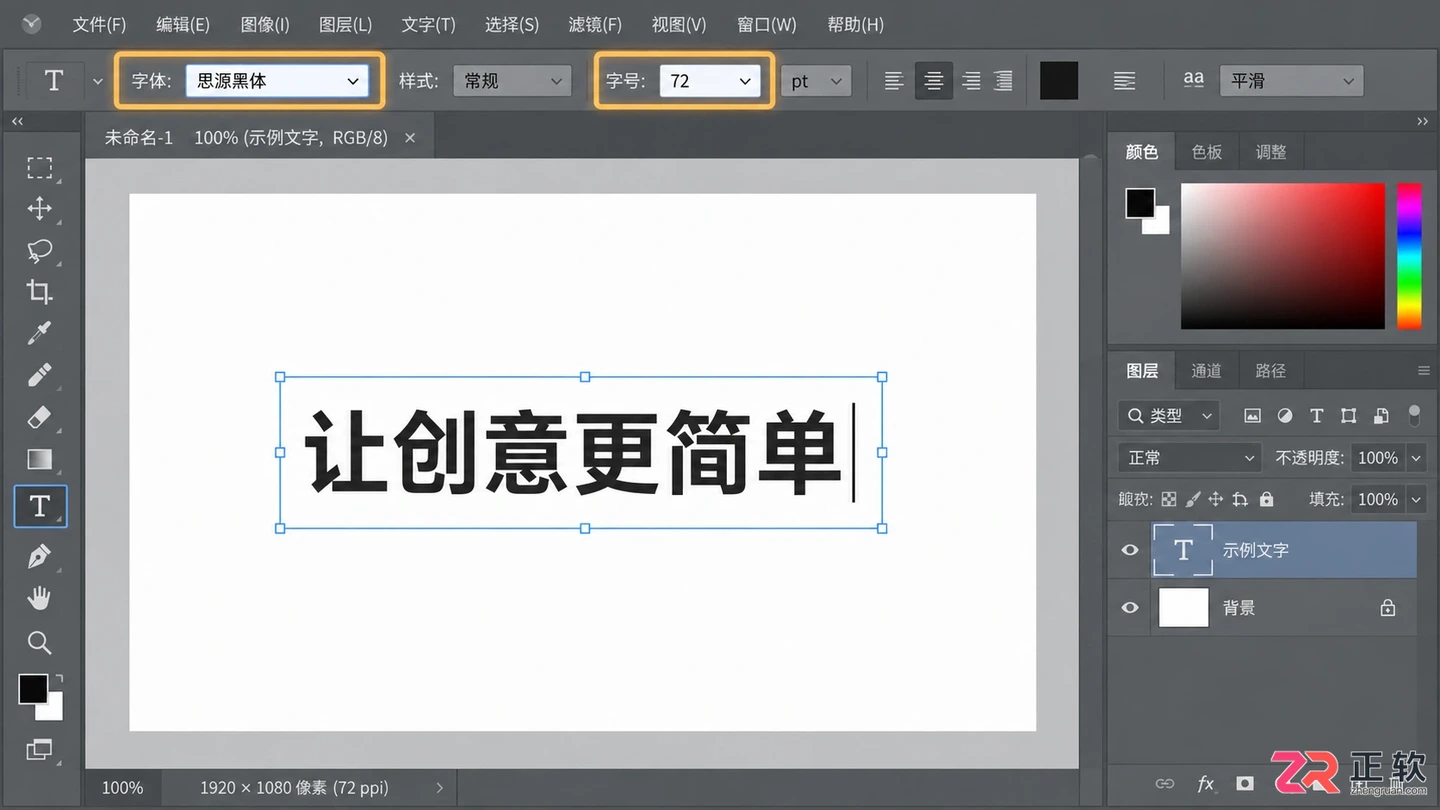Open the pt unit dropdown
The width and height of the screenshot is (1440, 810).
[x=816, y=81]
